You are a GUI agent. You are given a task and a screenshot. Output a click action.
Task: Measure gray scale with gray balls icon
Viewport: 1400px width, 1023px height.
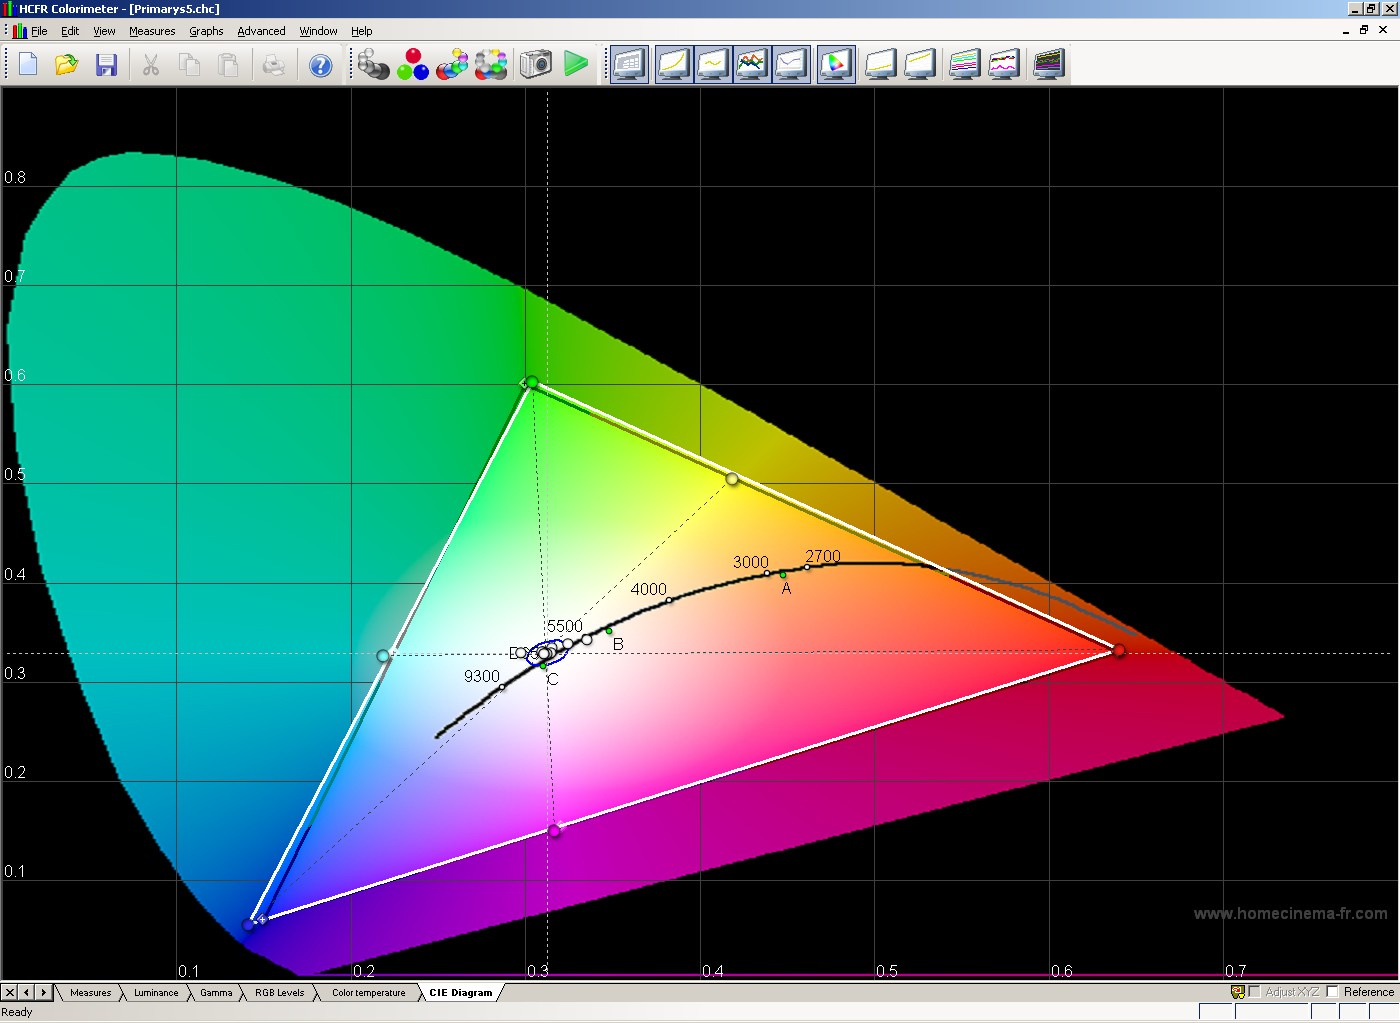pyautogui.click(x=373, y=65)
